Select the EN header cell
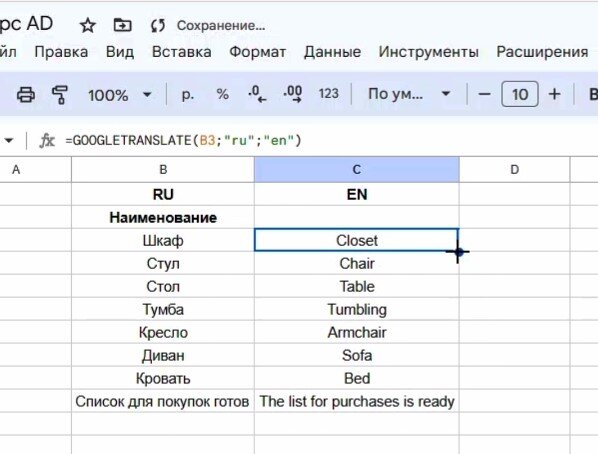Image resolution: width=598 pixels, height=454 pixels. [357, 195]
